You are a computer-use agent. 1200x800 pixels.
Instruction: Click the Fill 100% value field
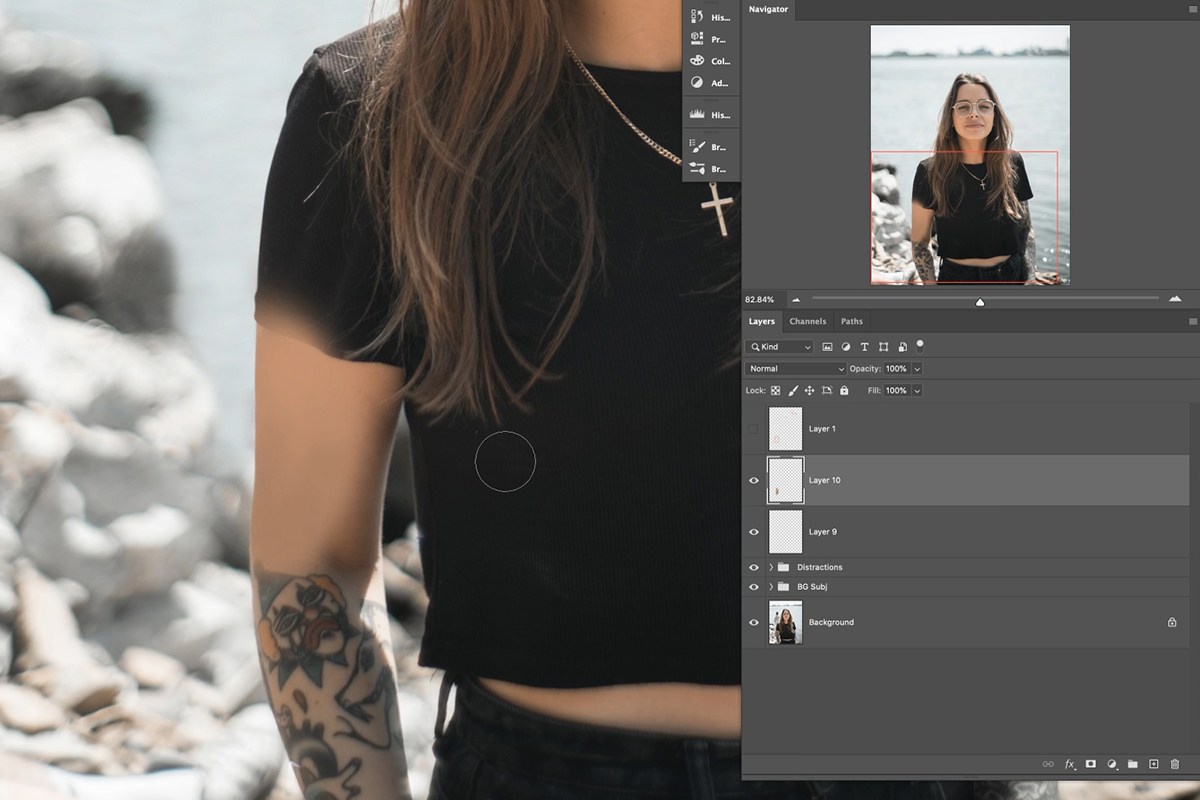click(x=896, y=391)
